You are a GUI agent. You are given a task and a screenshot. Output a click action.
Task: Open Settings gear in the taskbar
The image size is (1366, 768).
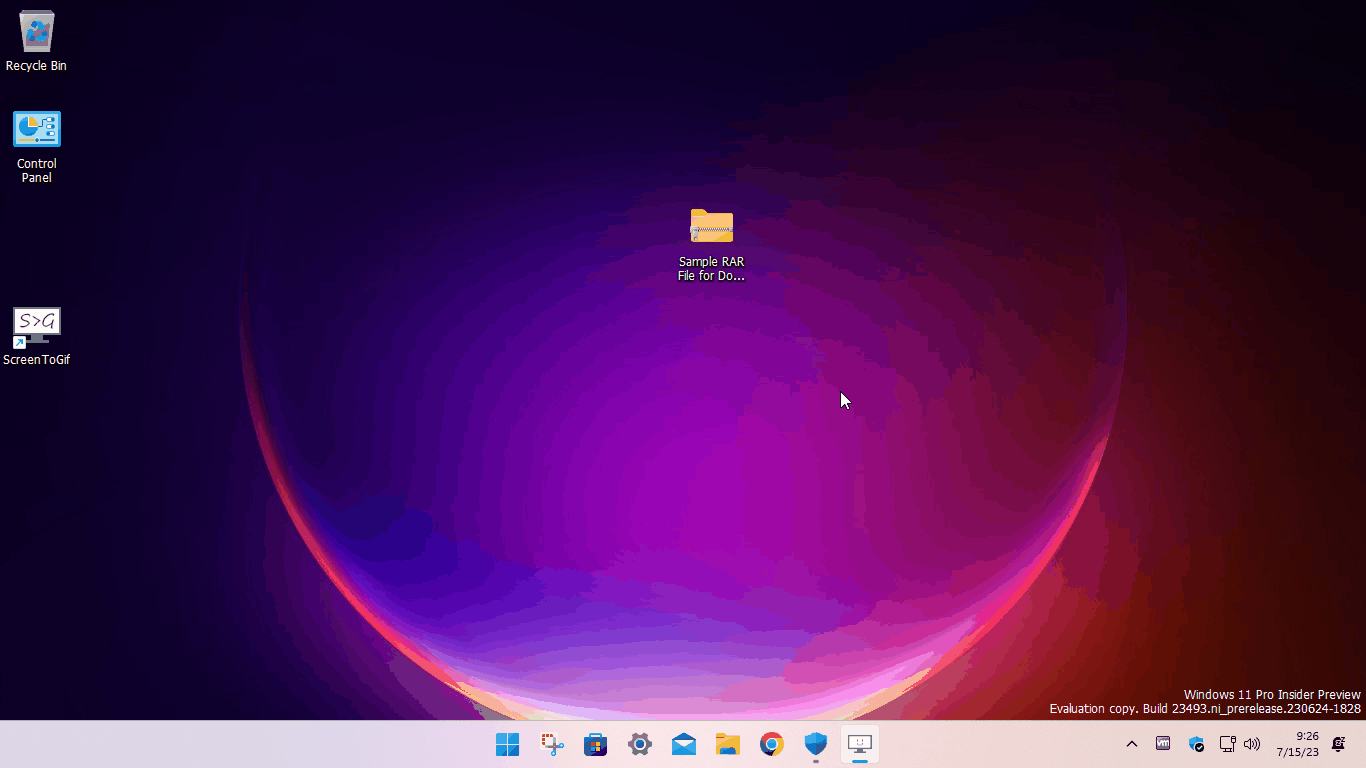pyautogui.click(x=640, y=744)
